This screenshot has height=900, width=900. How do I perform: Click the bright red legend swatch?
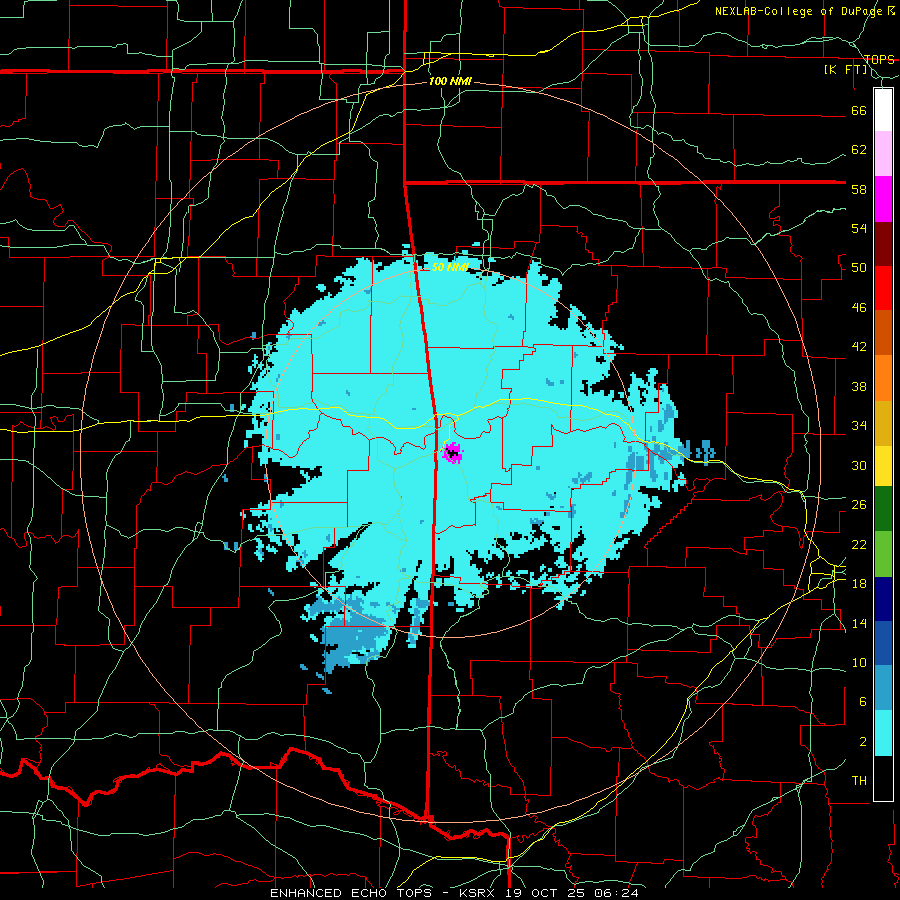point(883,288)
